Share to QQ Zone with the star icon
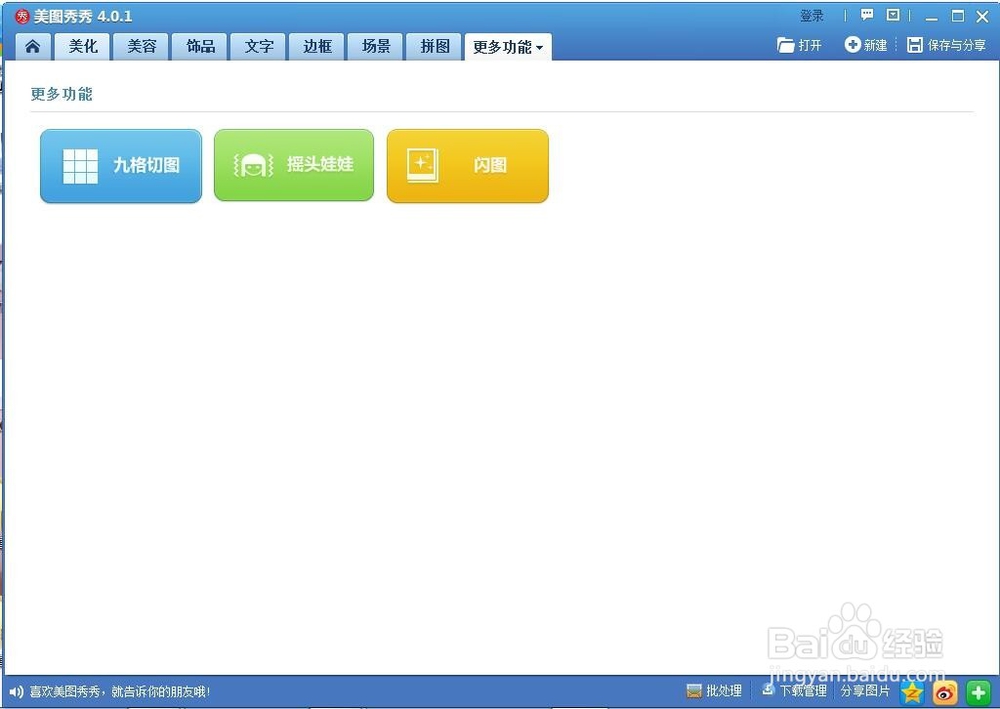 [x=912, y=692]
